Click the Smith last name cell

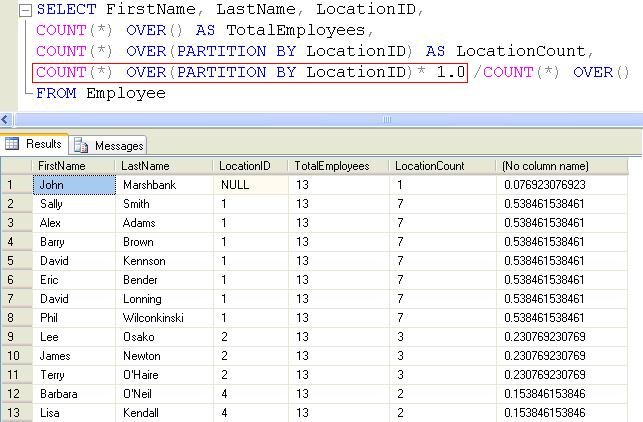pyautogui.click(x=164, y=204)
